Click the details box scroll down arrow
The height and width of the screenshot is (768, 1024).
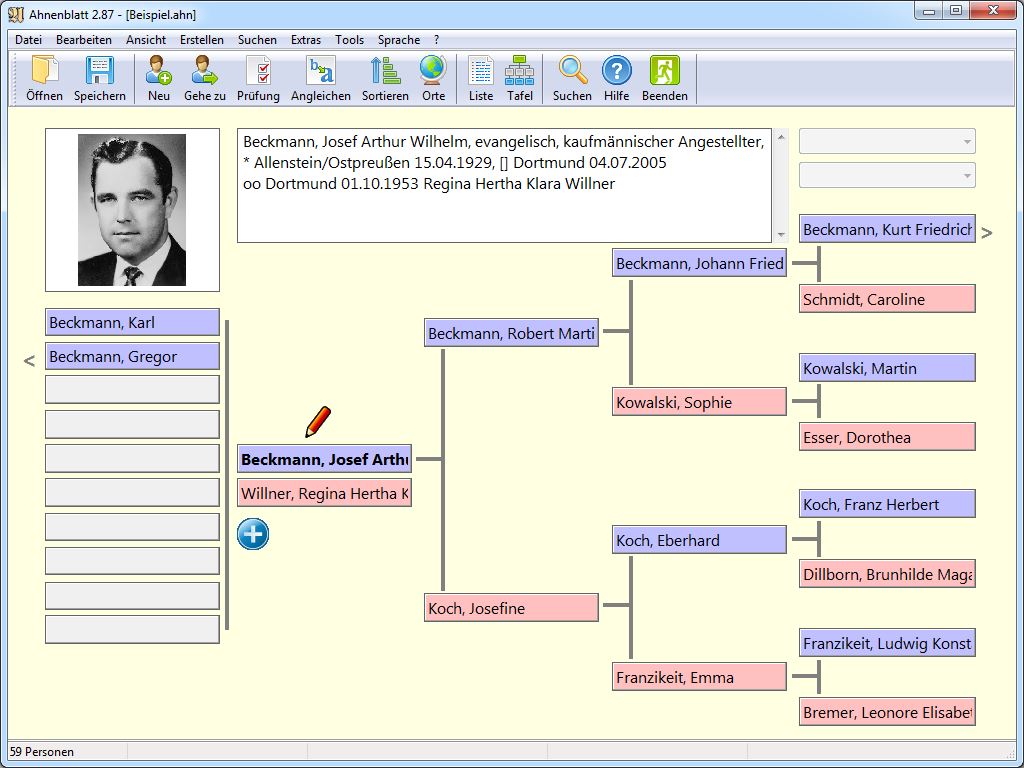coord(782,235)
